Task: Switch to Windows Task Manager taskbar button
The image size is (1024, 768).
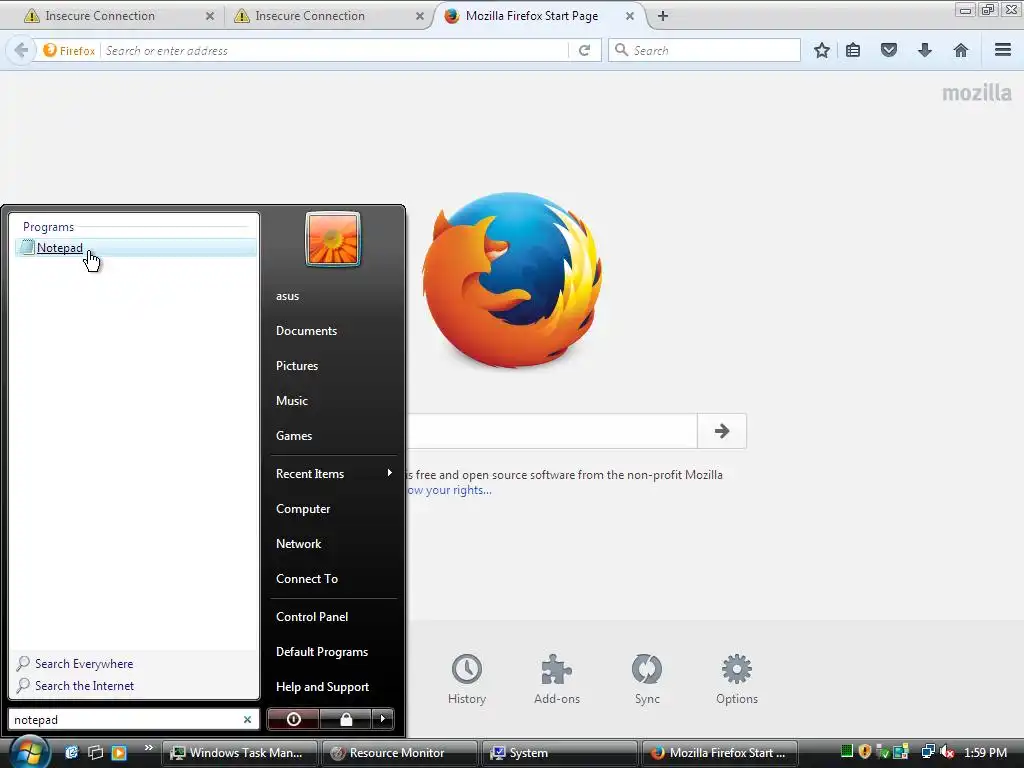Action: pyautogui.click(x=240, y=753)
